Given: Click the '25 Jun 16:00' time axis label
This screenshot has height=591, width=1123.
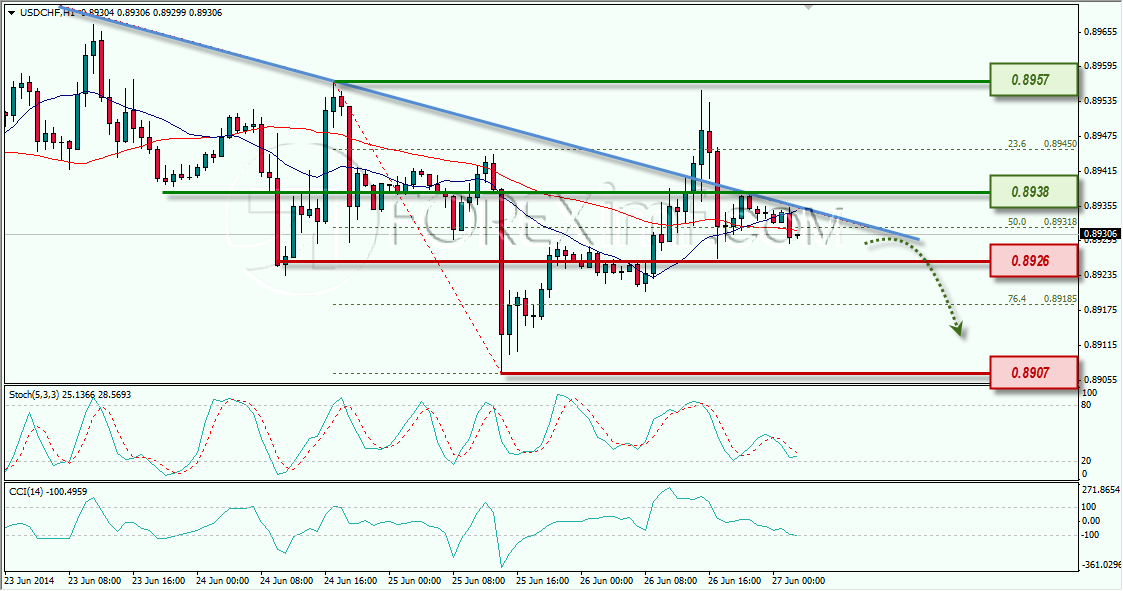Looking at the screenshot, I should 543,581.
